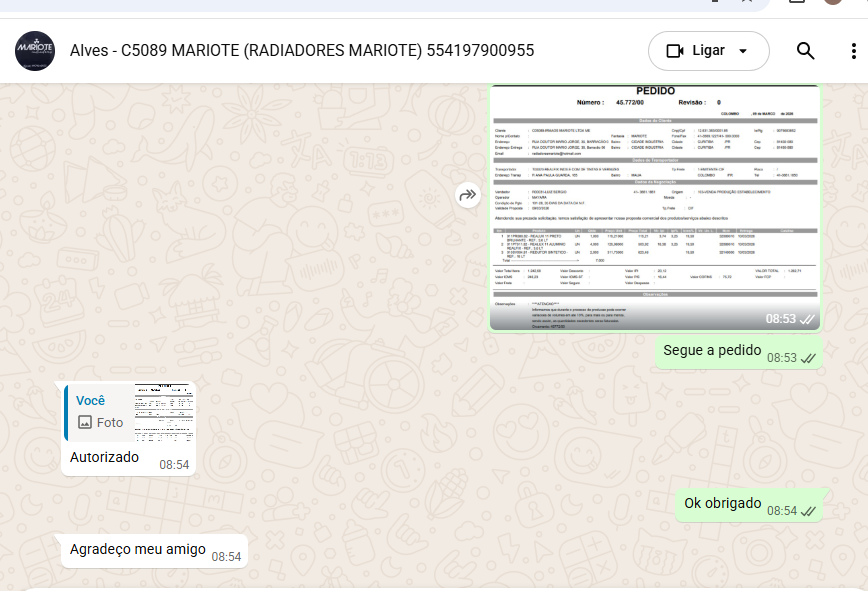Jump to original via 'Você' quoted reply
The image size is (868, 591).
click(91, 401)
